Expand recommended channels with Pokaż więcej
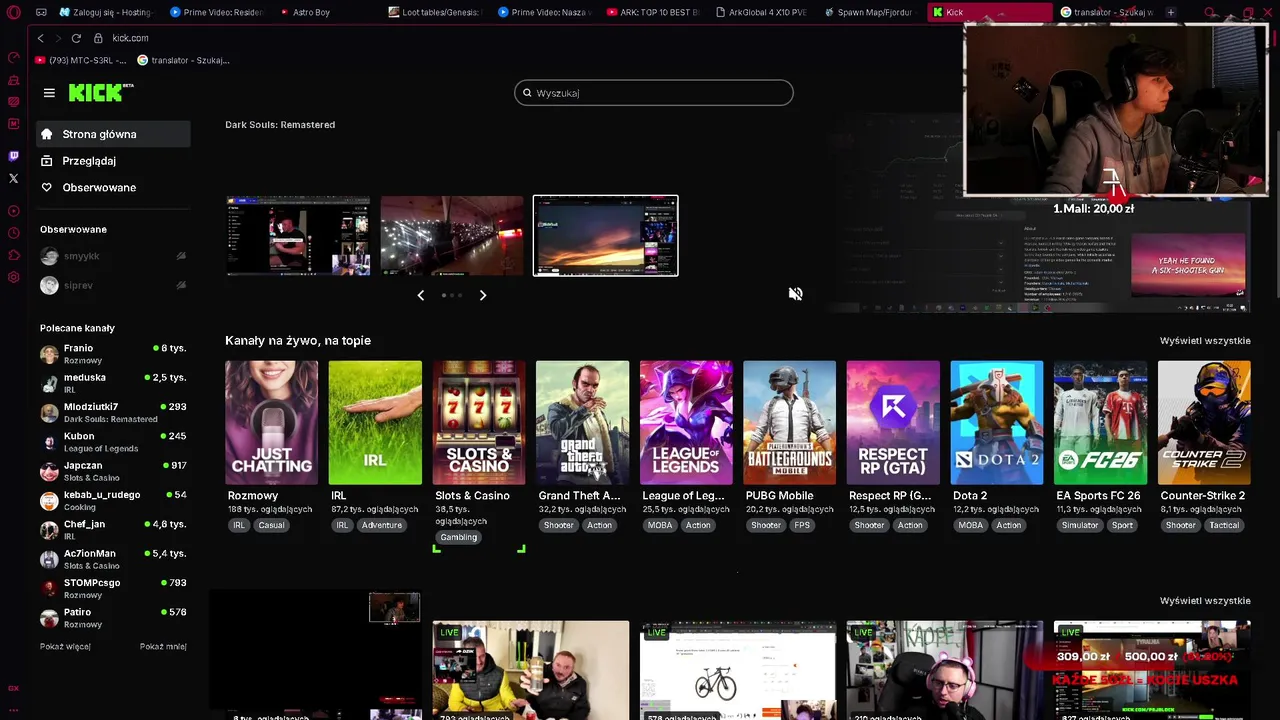1280x720 pixels. click(65, 646)
